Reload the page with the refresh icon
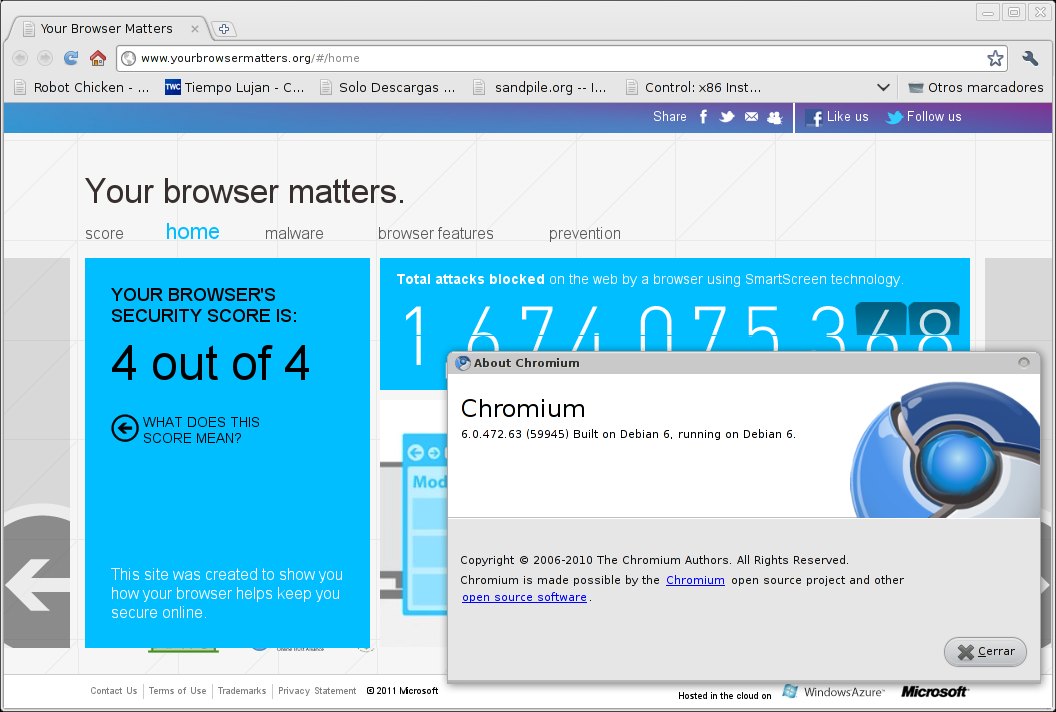 [71, 58]
